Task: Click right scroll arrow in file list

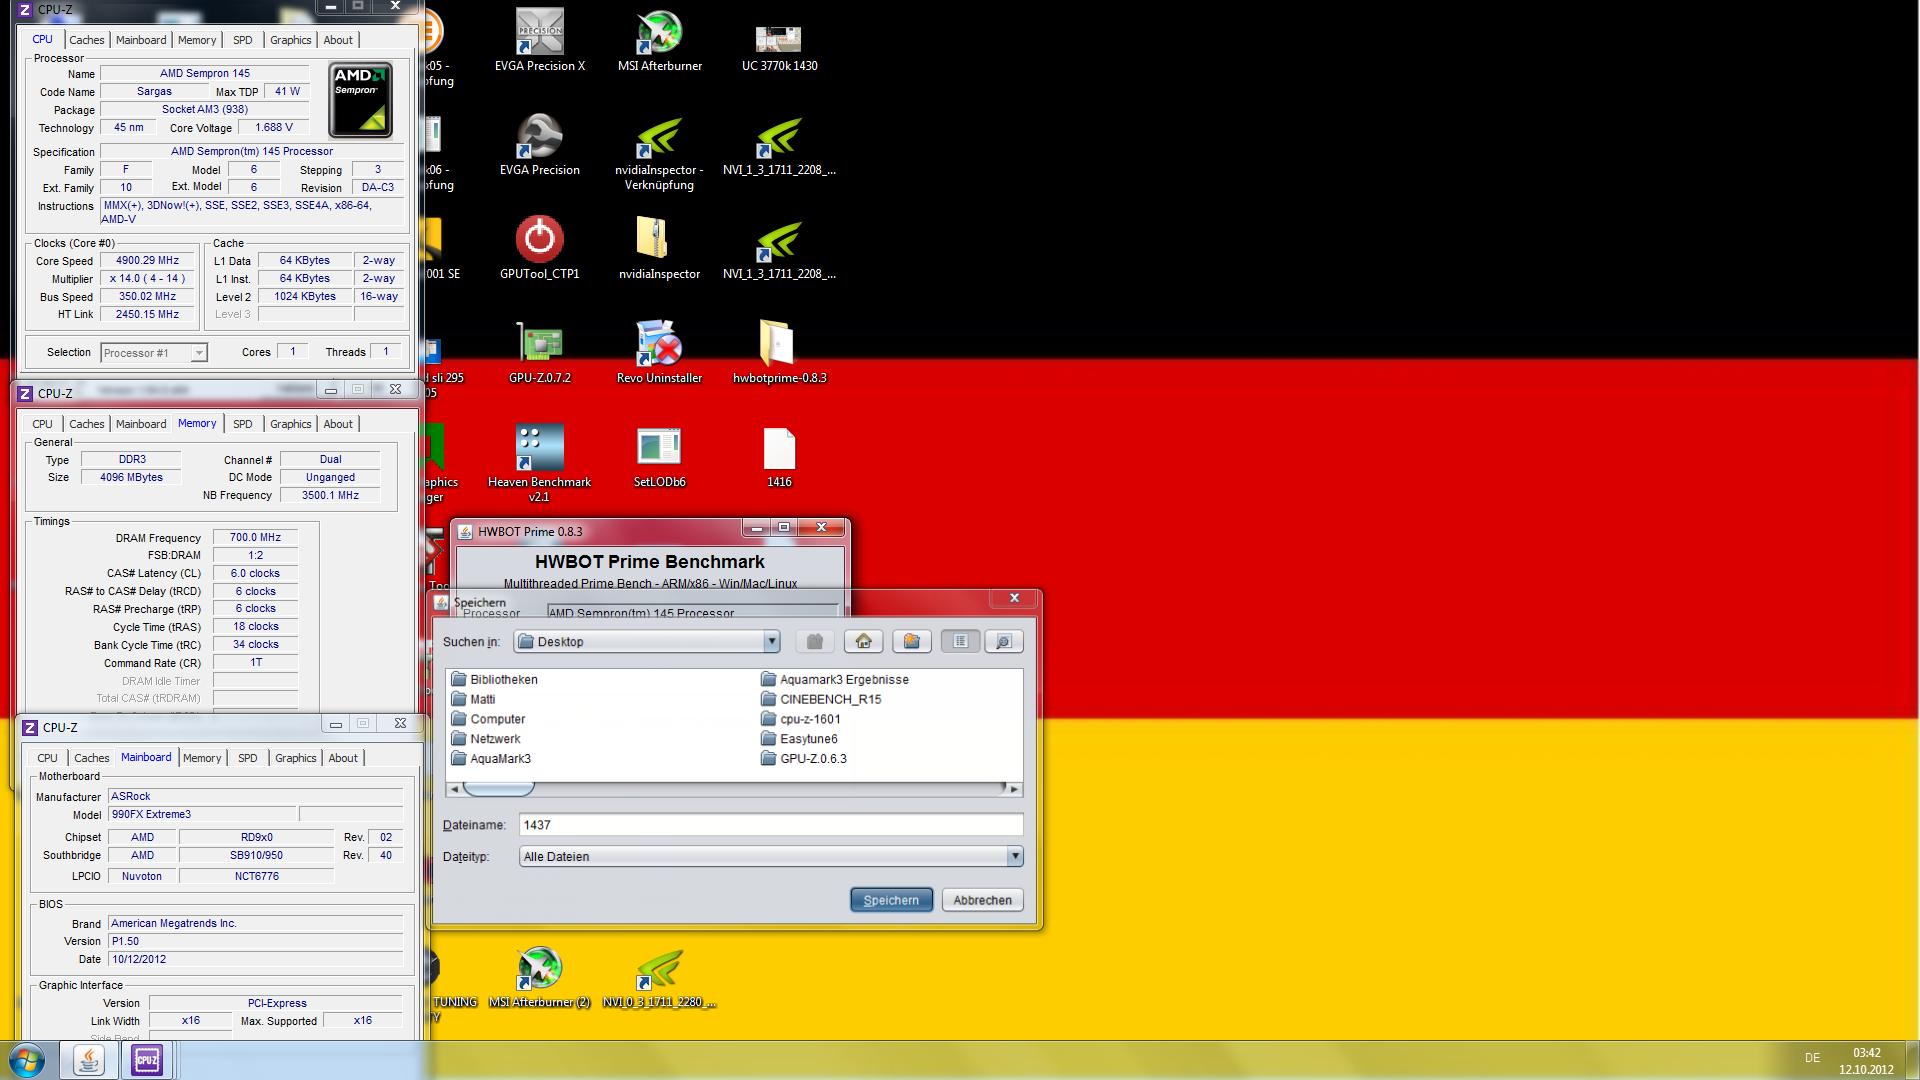Action: (x=1014, y=789)
